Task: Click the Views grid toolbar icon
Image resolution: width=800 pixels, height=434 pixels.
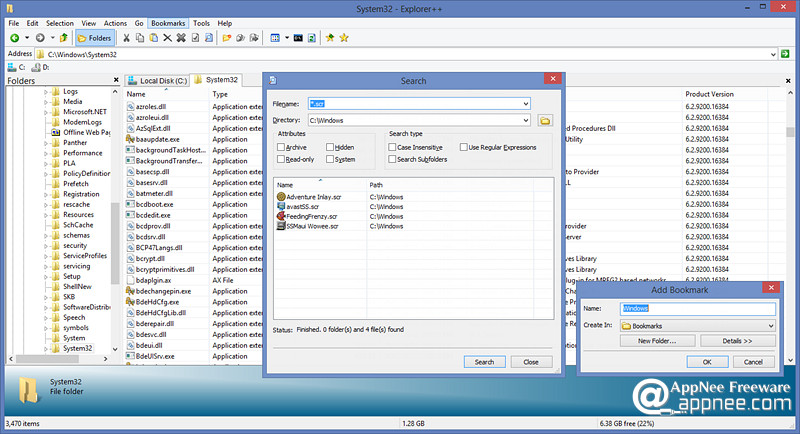Action: click(275, 38)
